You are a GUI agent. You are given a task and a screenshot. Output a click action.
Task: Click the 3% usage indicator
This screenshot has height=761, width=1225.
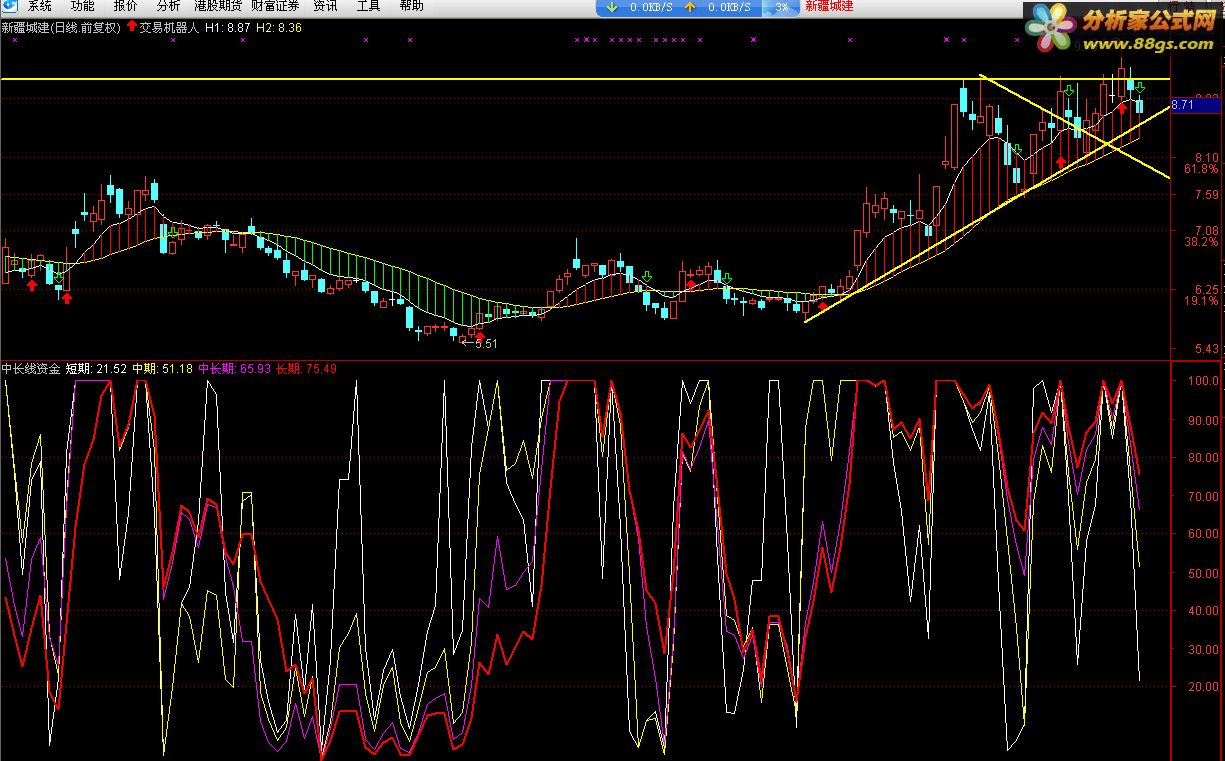click(781, 7)
